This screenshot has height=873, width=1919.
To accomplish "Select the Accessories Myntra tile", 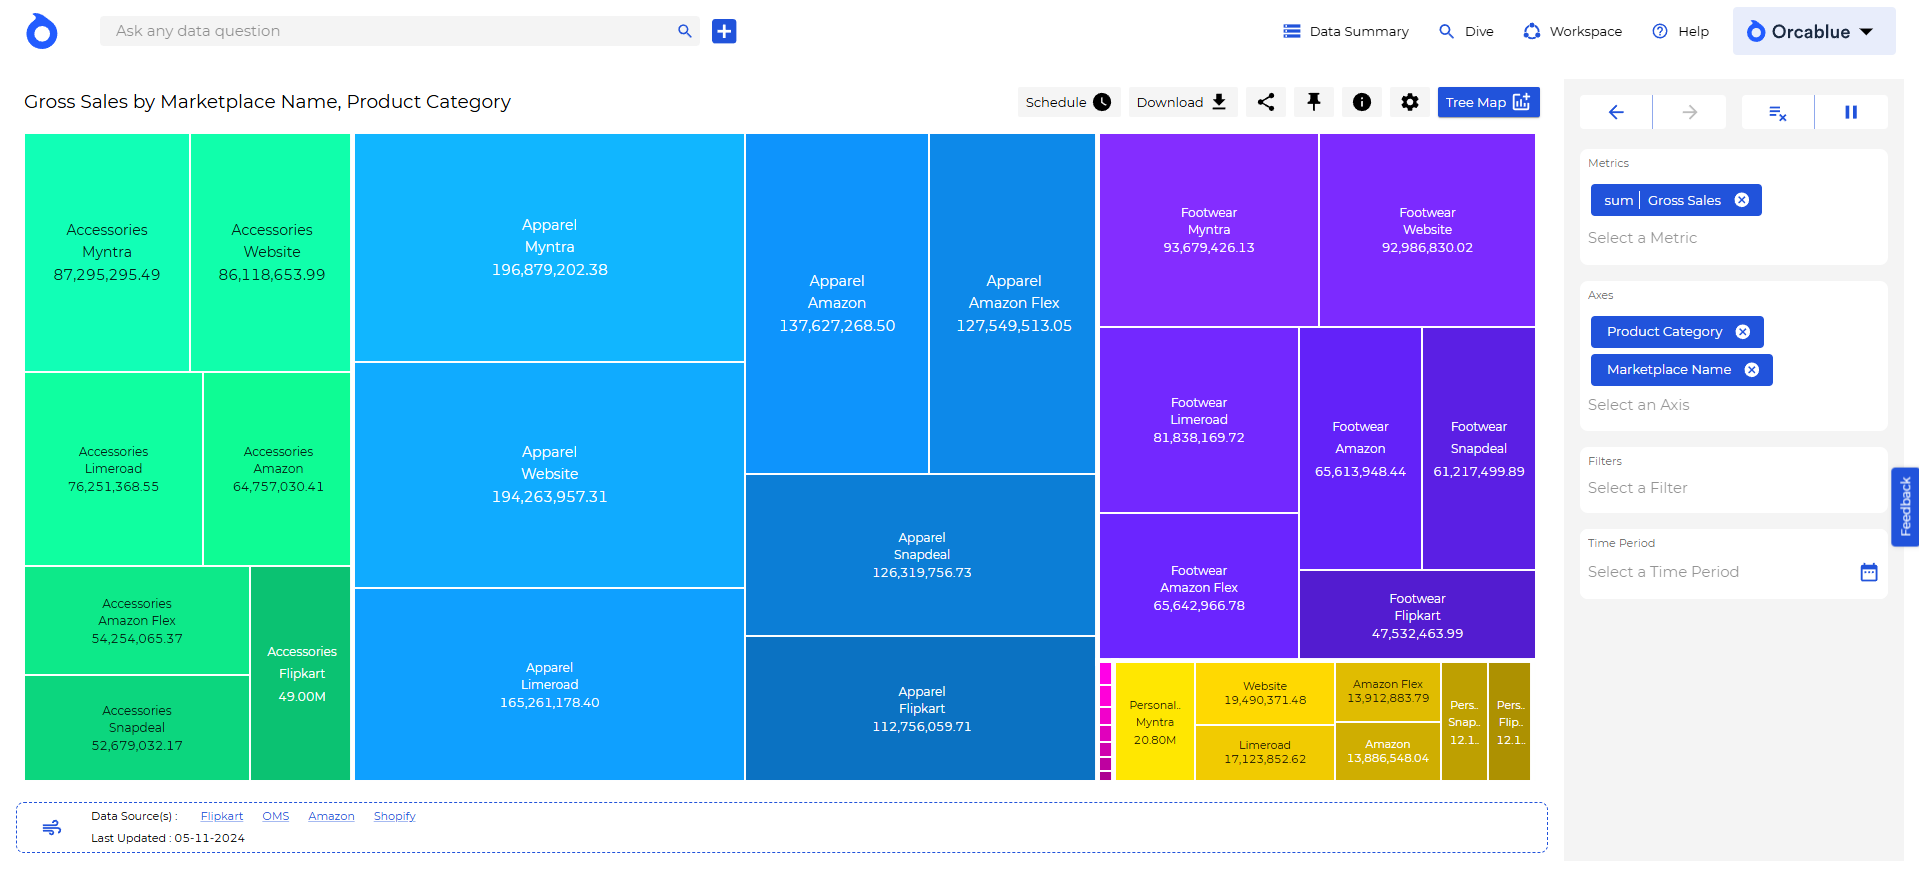I will (x=107, y=253).
